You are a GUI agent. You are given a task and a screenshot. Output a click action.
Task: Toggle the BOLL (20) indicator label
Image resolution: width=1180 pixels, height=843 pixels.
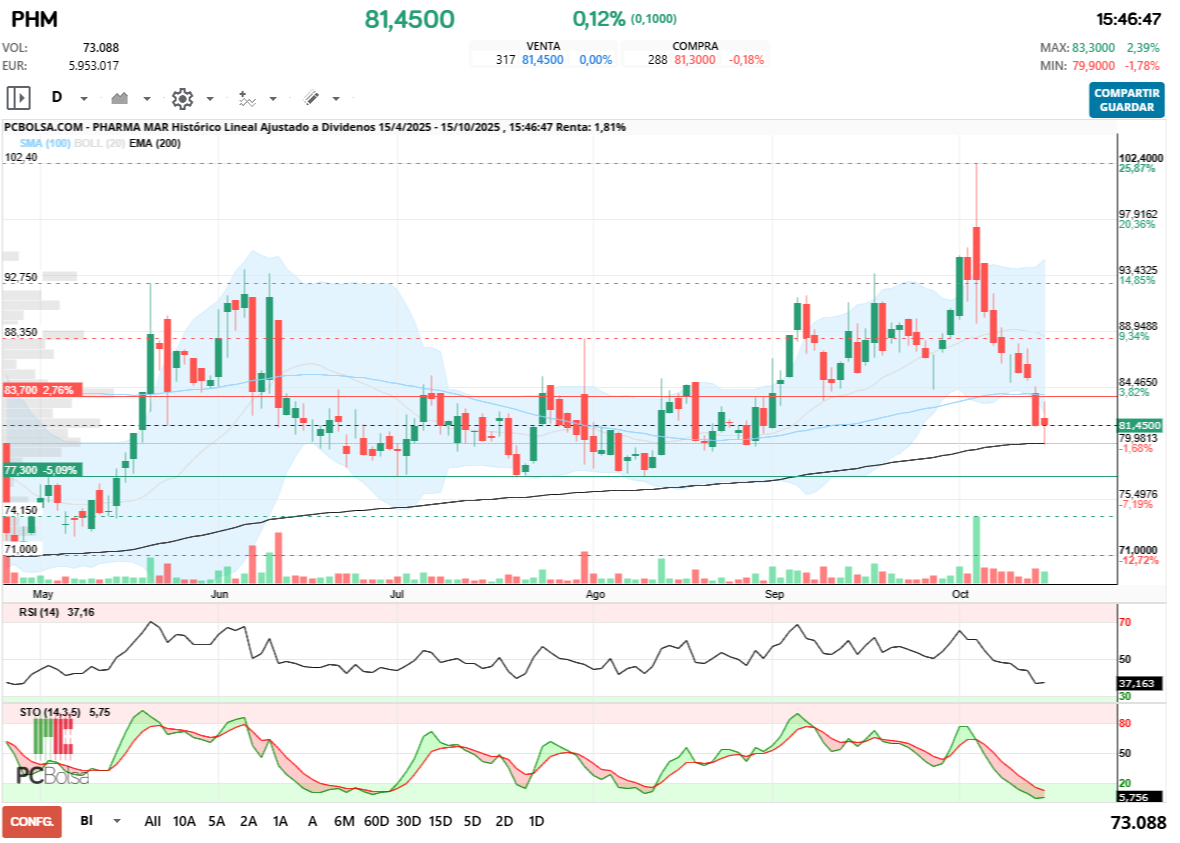click(99, 143)
